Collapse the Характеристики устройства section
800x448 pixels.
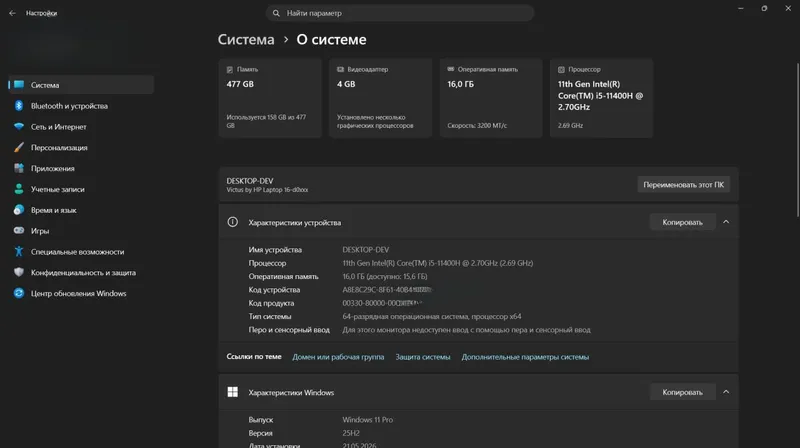pyautogui.click(x=726, y=222)
